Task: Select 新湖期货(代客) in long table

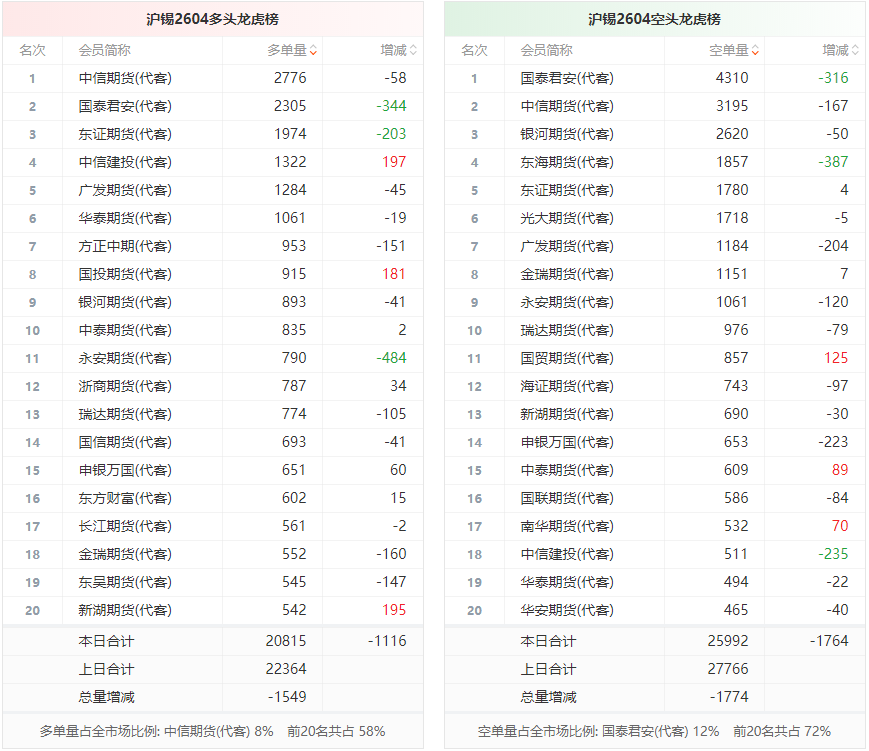Action: point(125,610)
